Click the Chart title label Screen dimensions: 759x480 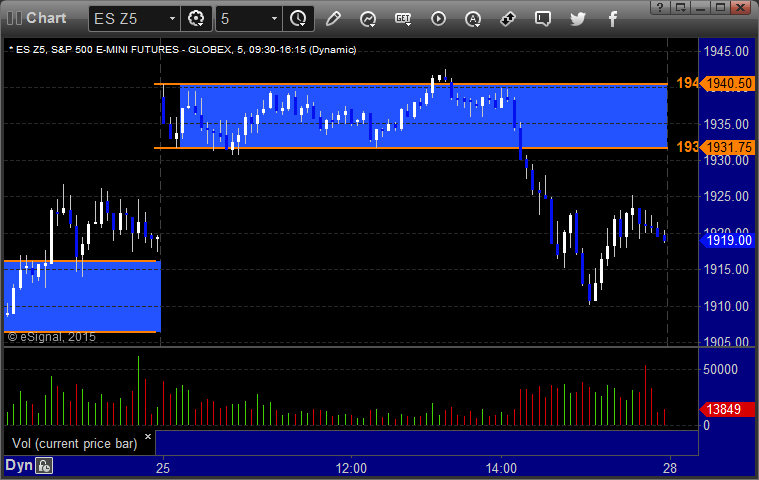[46, 18]
